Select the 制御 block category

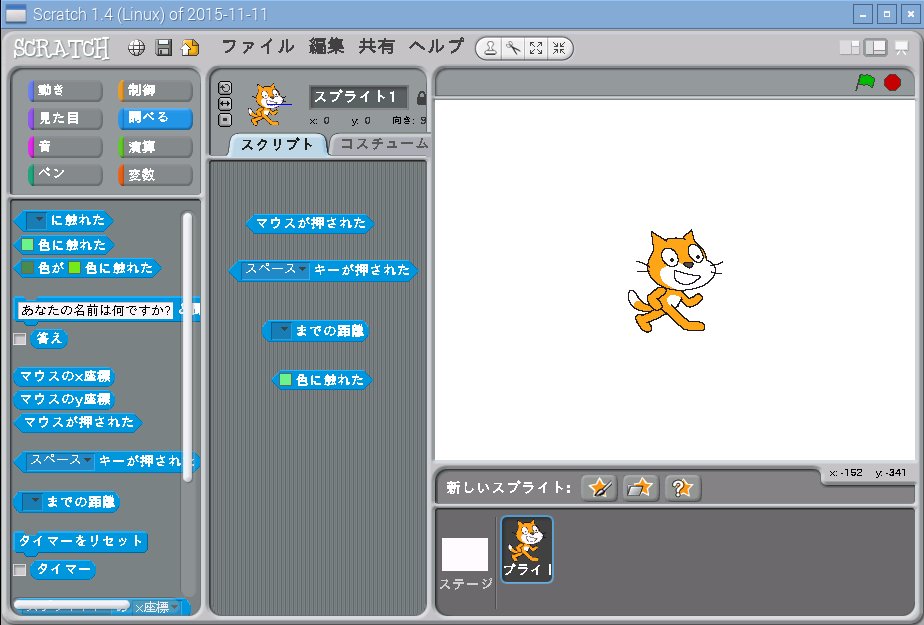156,90
